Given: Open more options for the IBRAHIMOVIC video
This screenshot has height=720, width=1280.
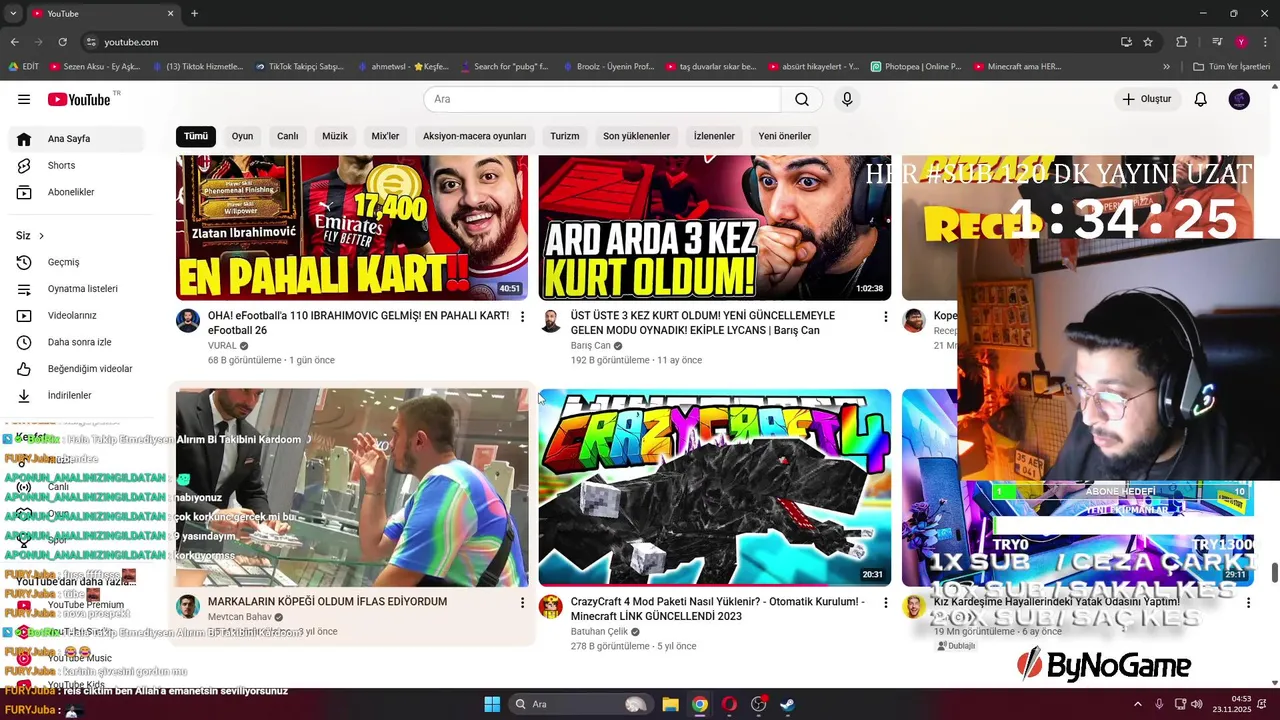Looking at the screenshot, I should click(x=522, y=317).
